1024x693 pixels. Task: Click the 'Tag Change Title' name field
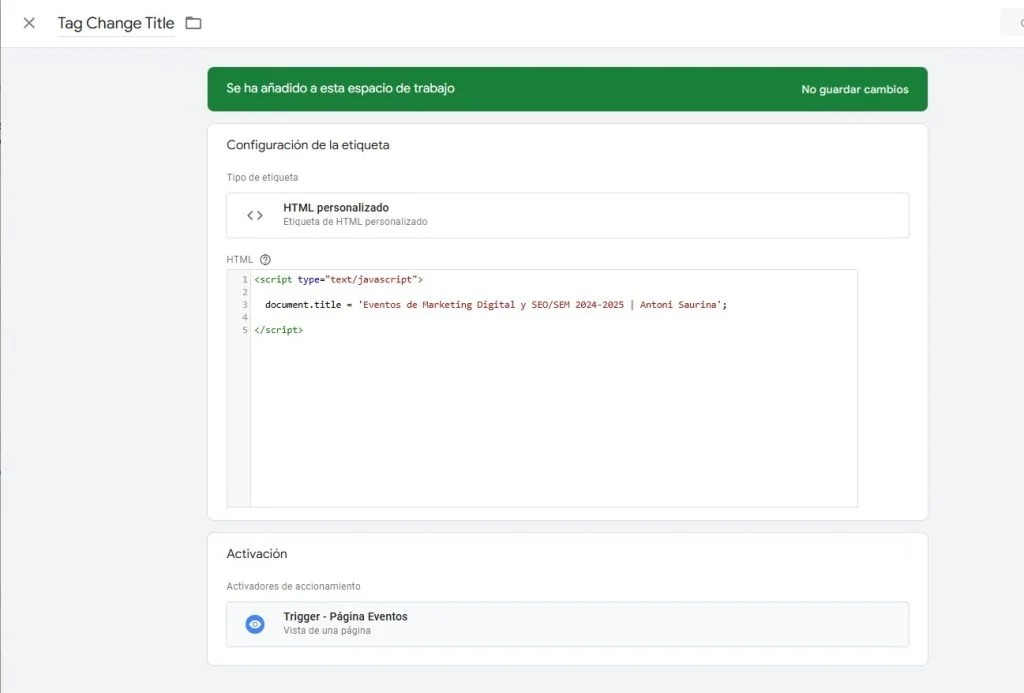115,22
